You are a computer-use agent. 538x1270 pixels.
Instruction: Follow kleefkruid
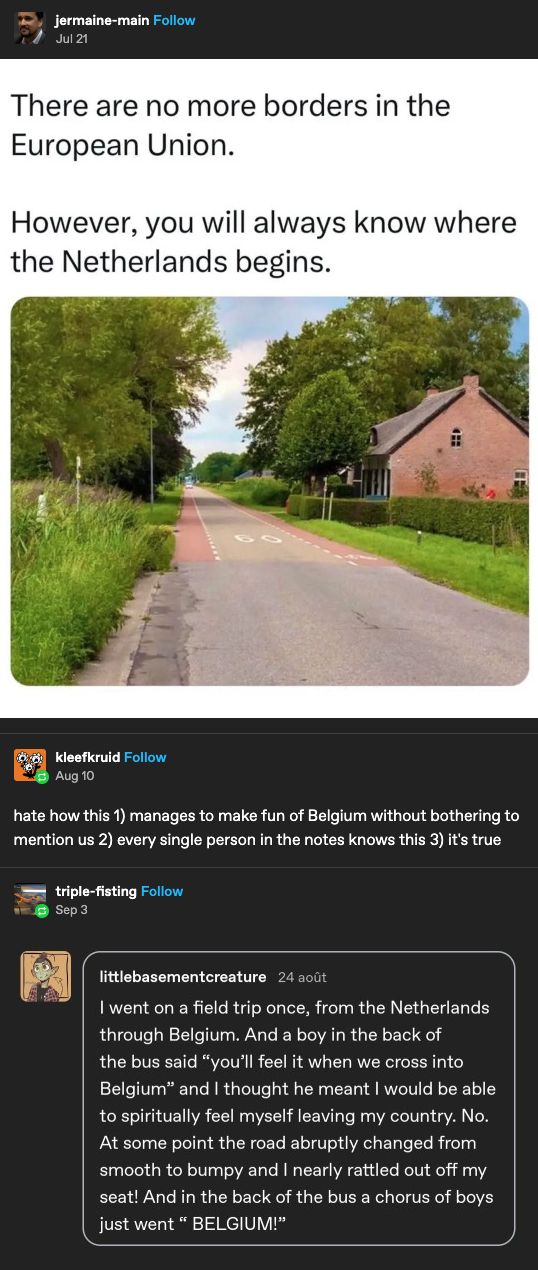coord(145,757)
